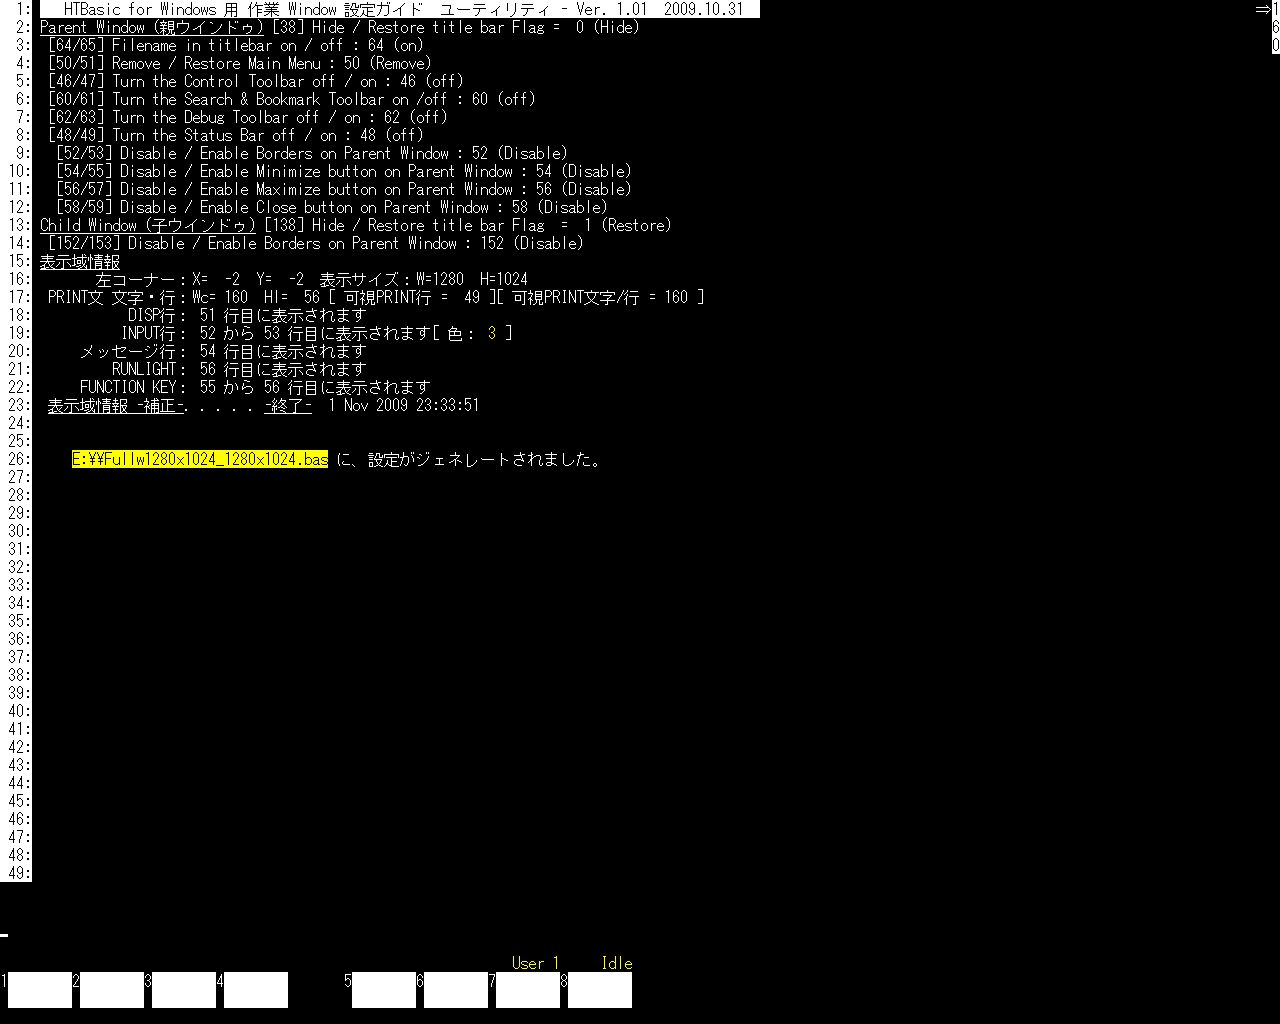Viewport: 1280px width, 1024px height.
Task: Click softkey box number 6
Action: click(x=456, y=989)
